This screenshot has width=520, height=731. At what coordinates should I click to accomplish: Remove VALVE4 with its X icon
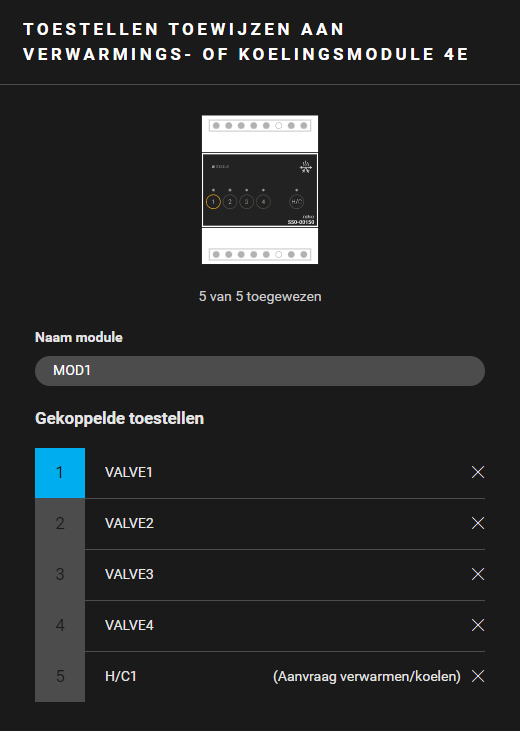pyautogui.click(x=478, y=625)
